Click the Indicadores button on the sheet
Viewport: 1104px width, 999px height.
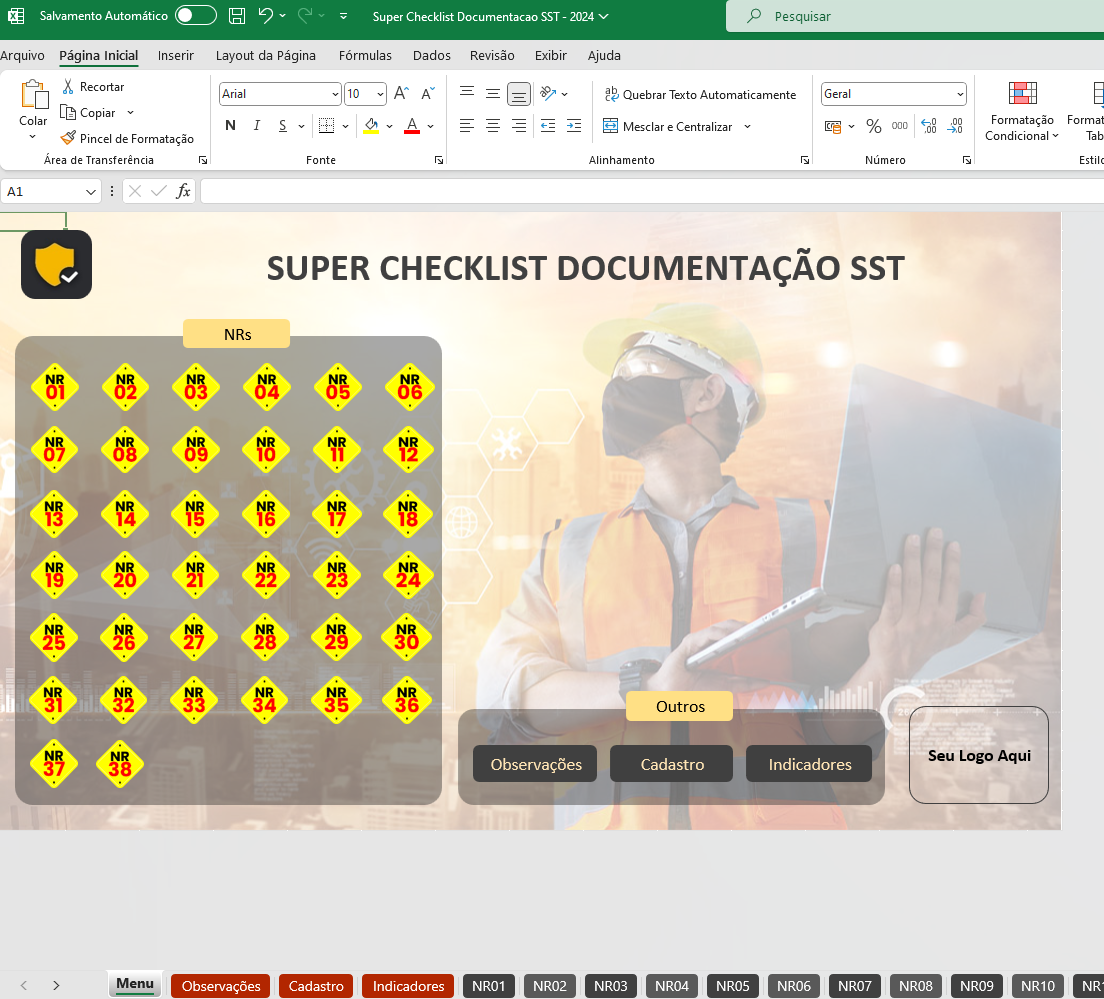[808, 763]
